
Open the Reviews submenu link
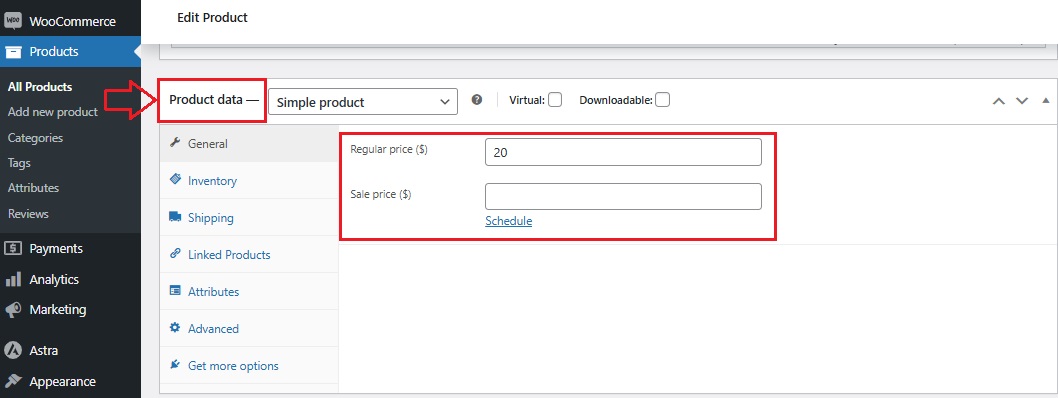coord(28,214)
